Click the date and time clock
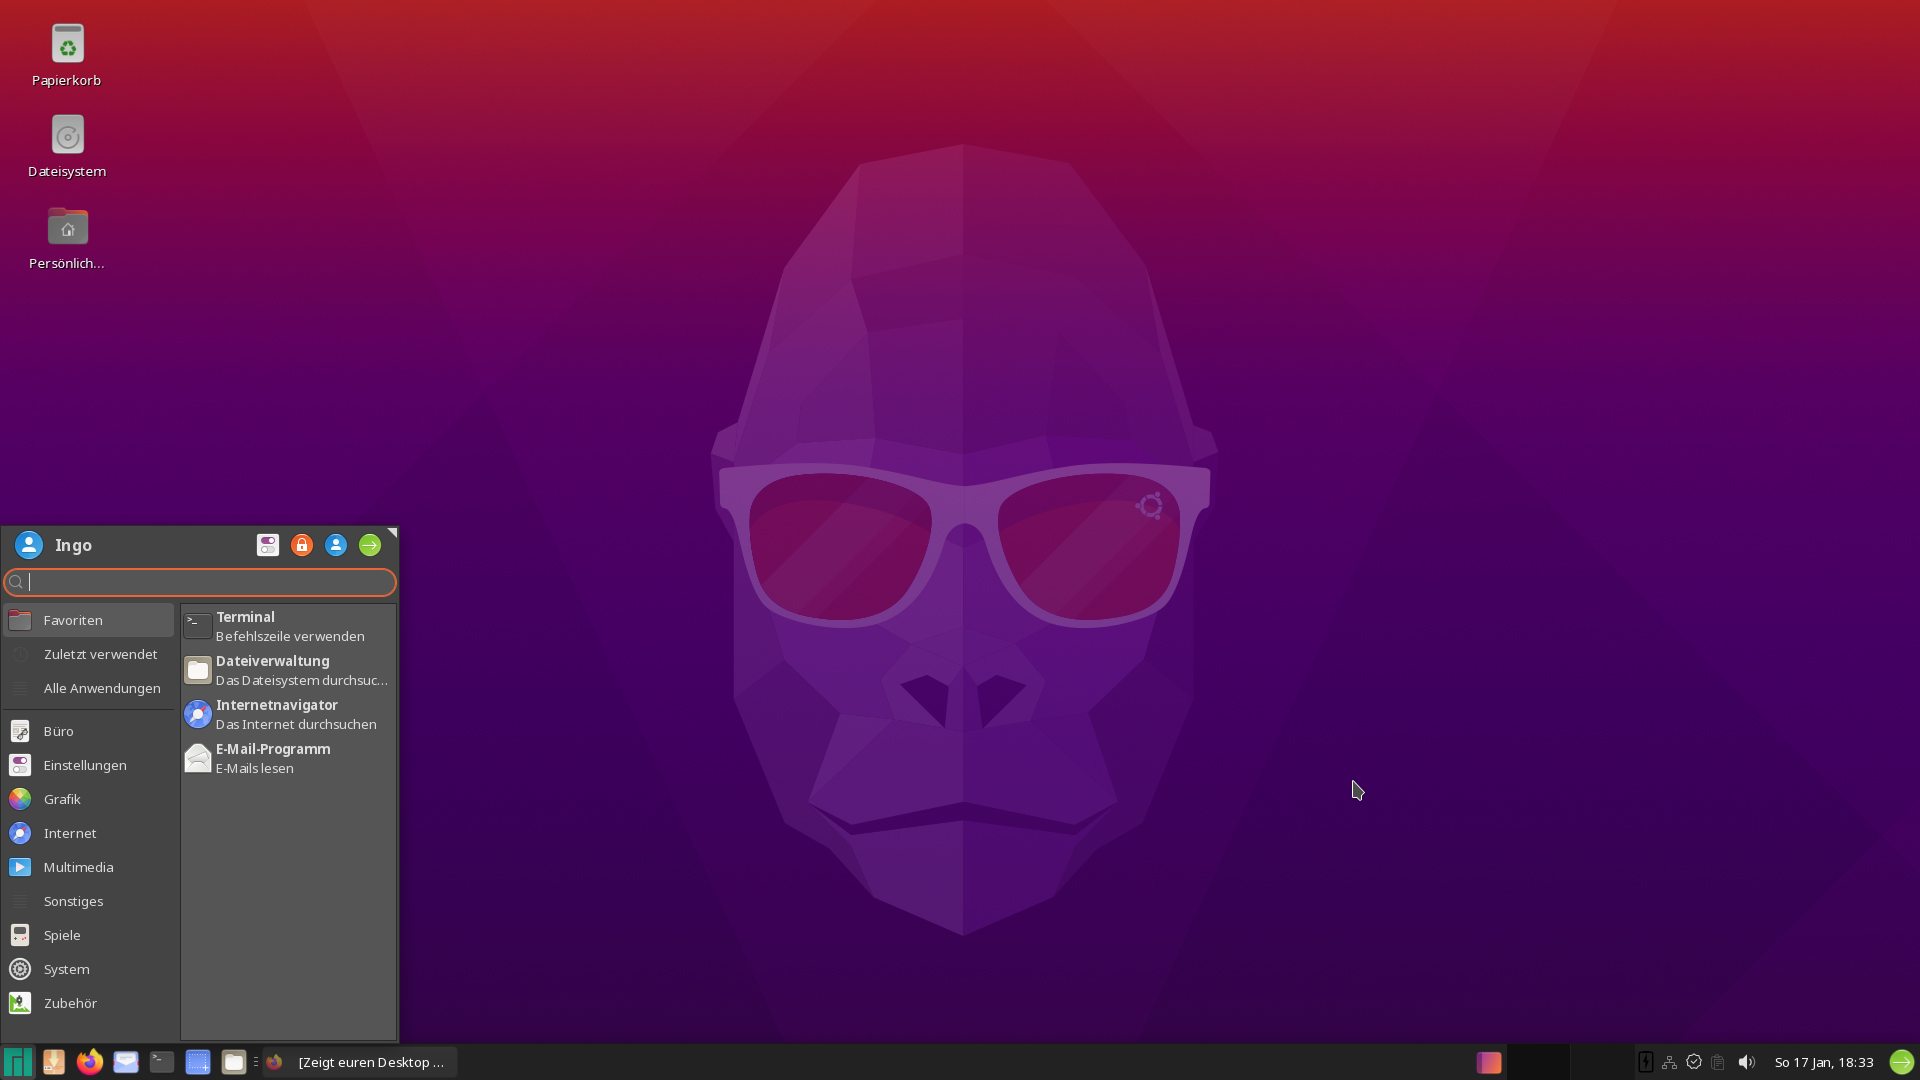1920x1080 pixels. coord(1823,1062)
